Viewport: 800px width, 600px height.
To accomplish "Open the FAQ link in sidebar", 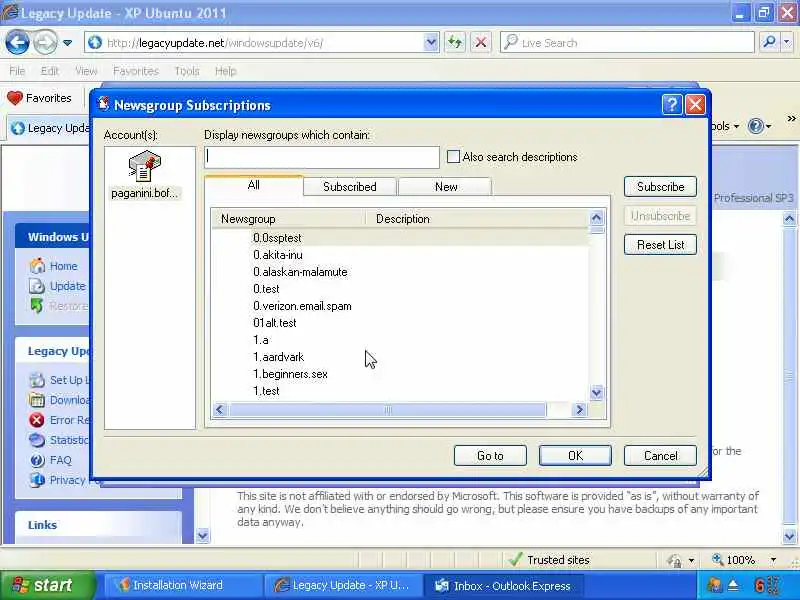I will click(60, 460).
